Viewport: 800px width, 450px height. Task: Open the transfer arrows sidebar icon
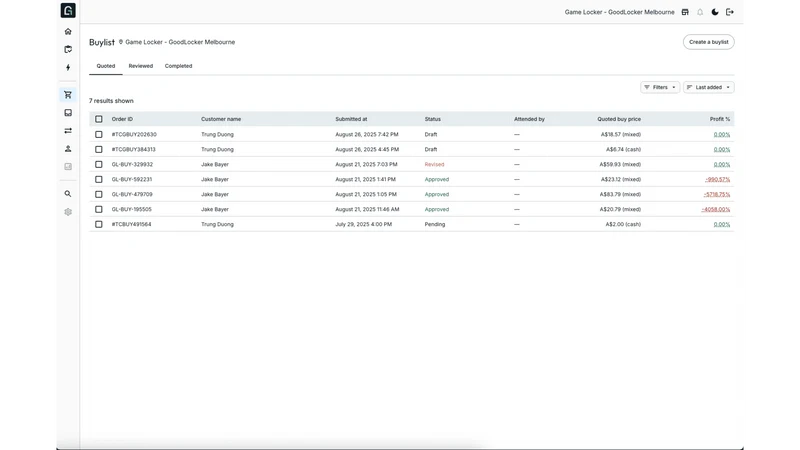[x=68, y=131]
